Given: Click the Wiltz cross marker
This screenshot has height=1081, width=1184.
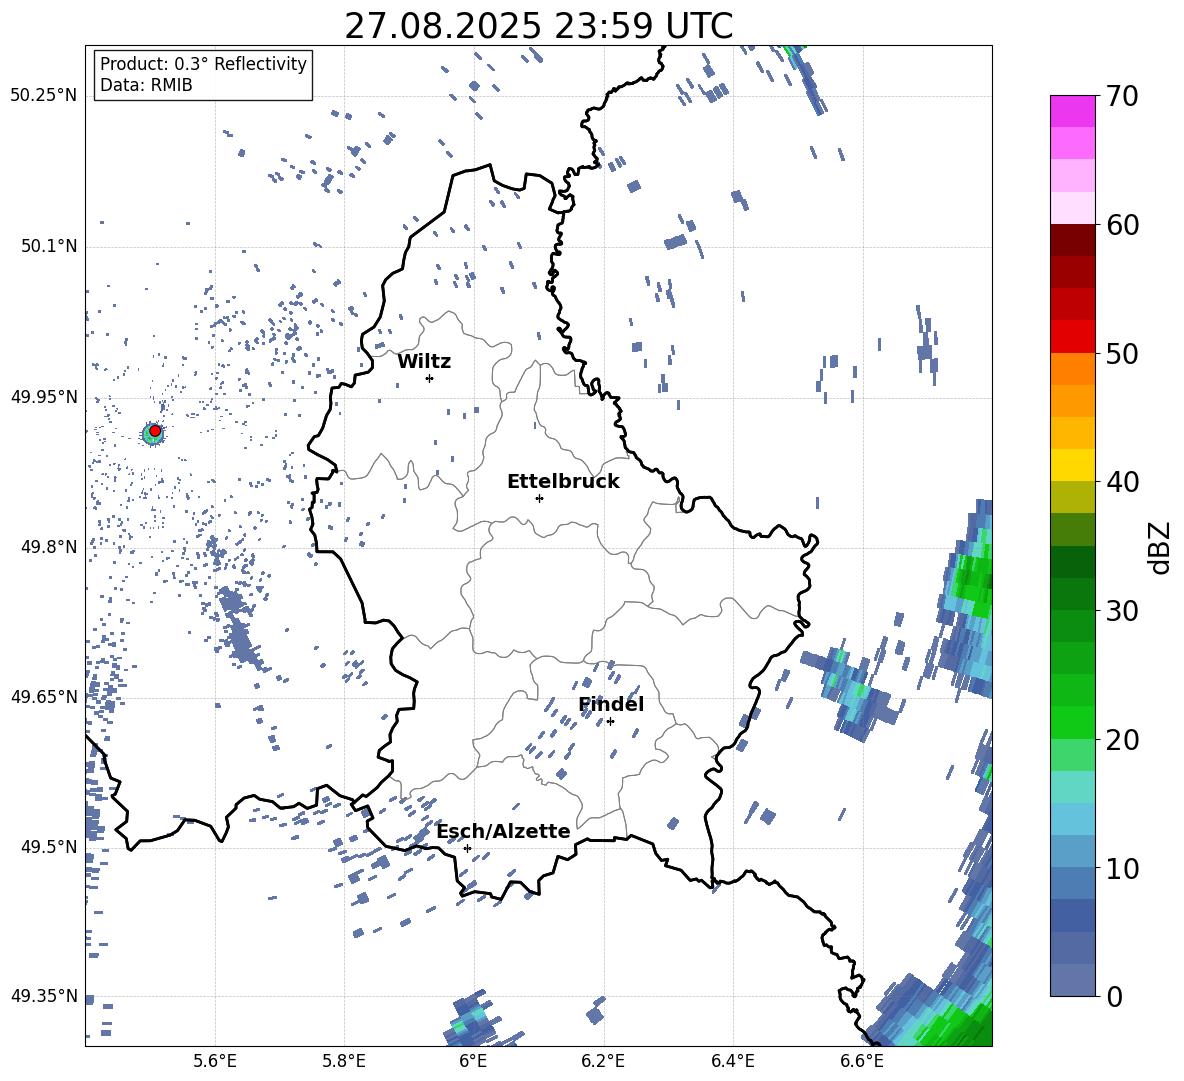Looking at the screenshot, I should tap(430, 378).
